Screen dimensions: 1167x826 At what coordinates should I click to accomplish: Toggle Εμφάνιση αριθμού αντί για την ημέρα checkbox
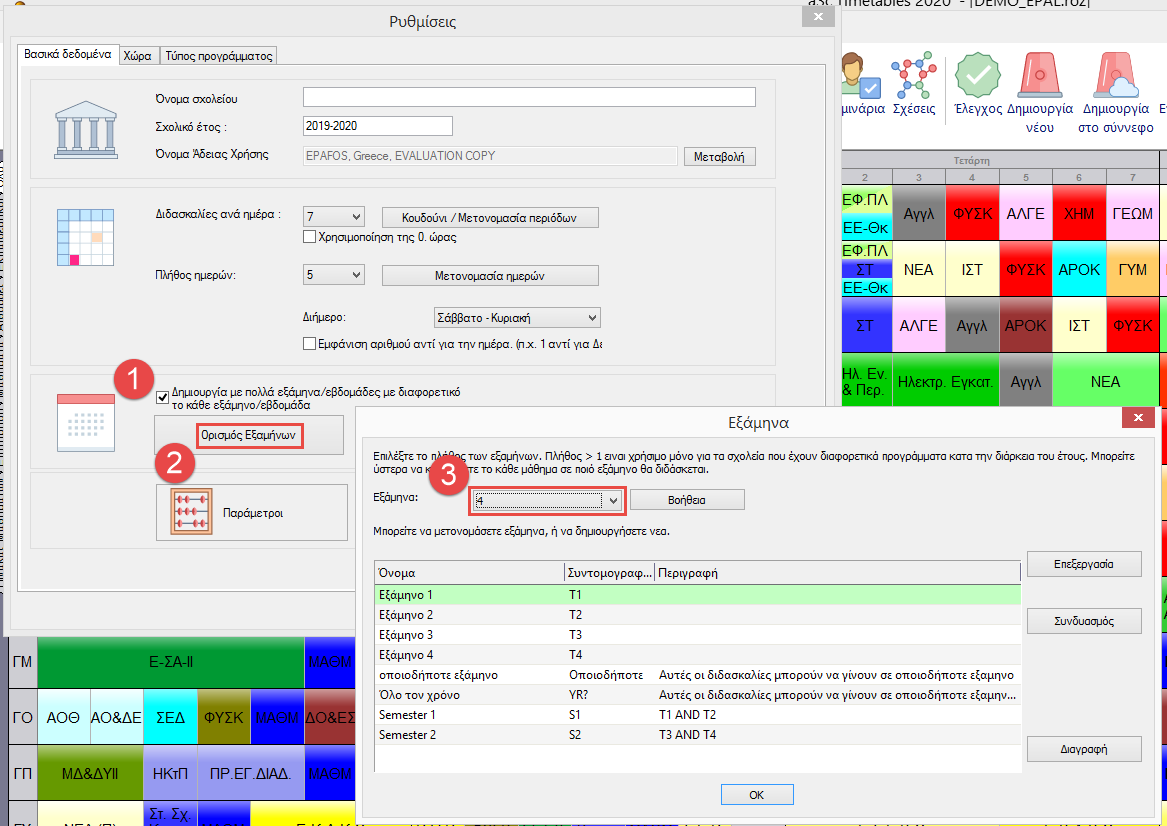click(310, 344)
